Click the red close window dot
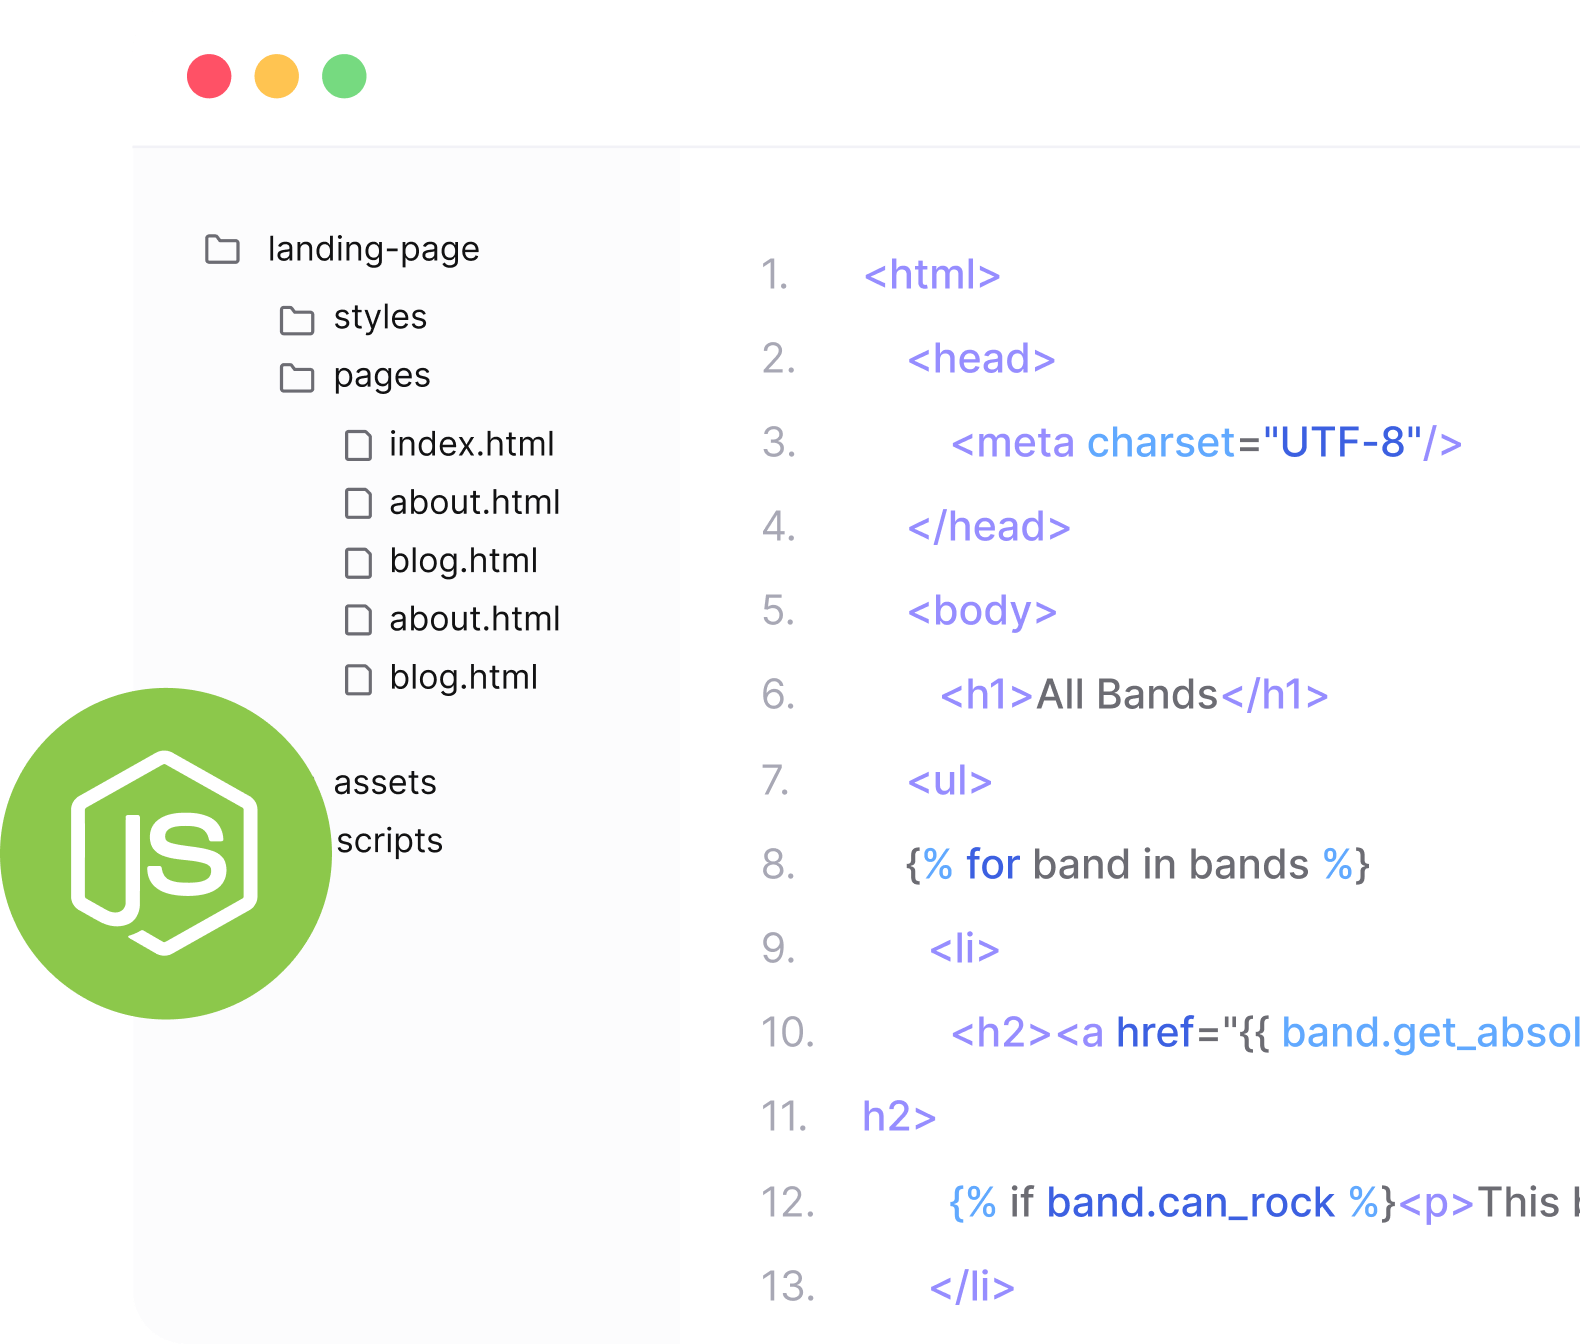This screenshot has width=1580, height=1344. point(209,76)
